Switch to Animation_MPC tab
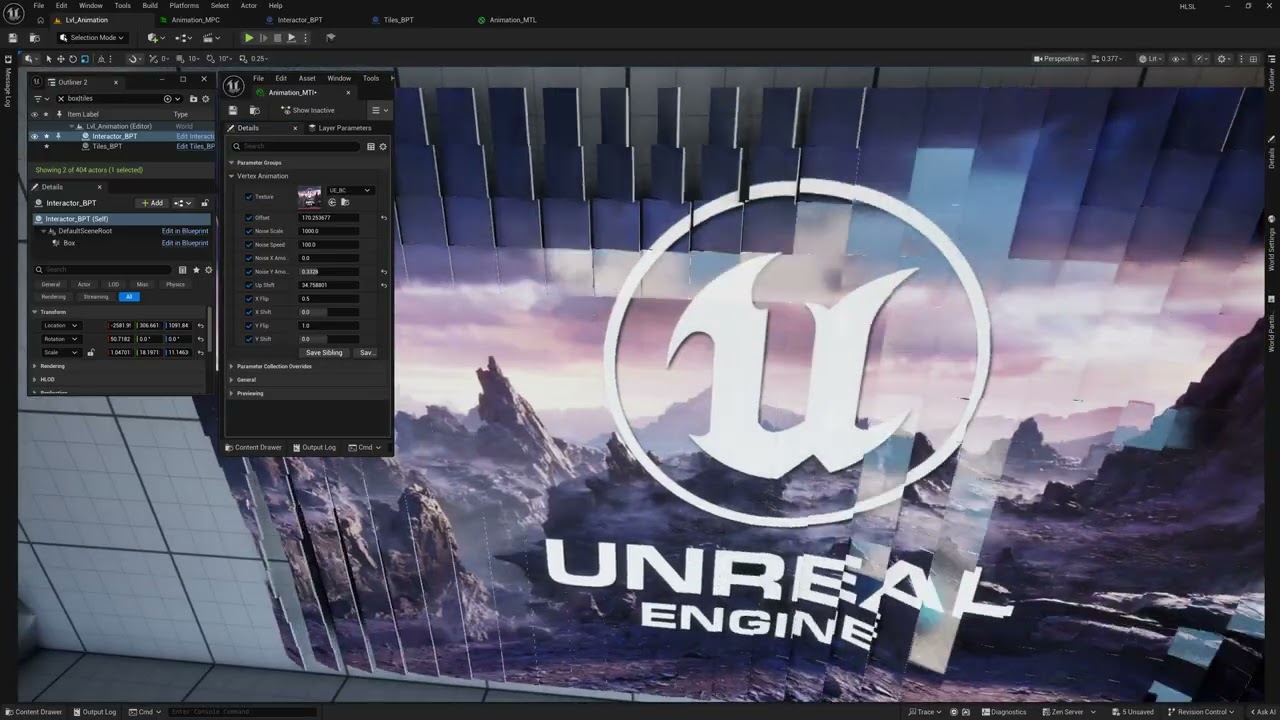The height and width of the screenshot is (720, 1280). click(x=195, y=20)
